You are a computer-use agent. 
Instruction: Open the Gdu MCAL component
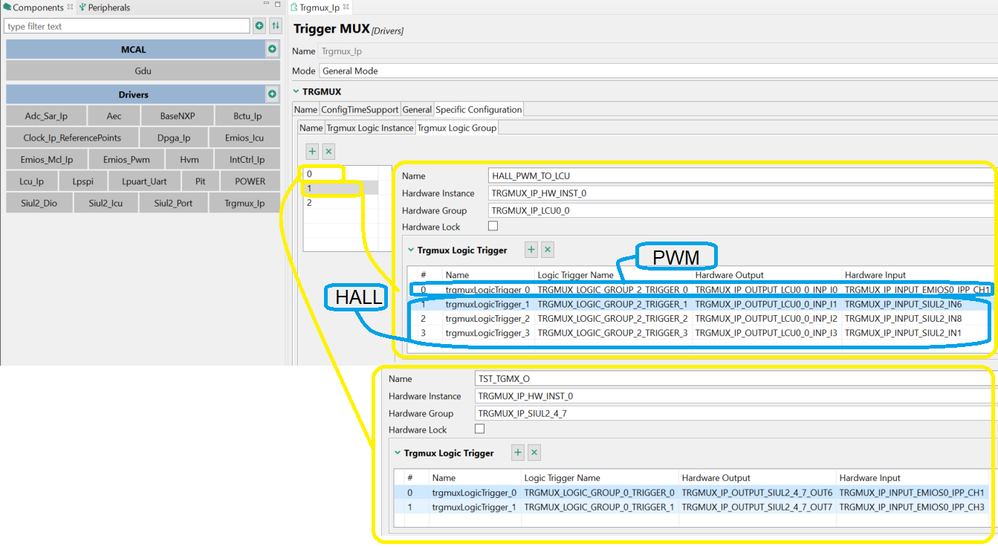(x=143, y=71)
